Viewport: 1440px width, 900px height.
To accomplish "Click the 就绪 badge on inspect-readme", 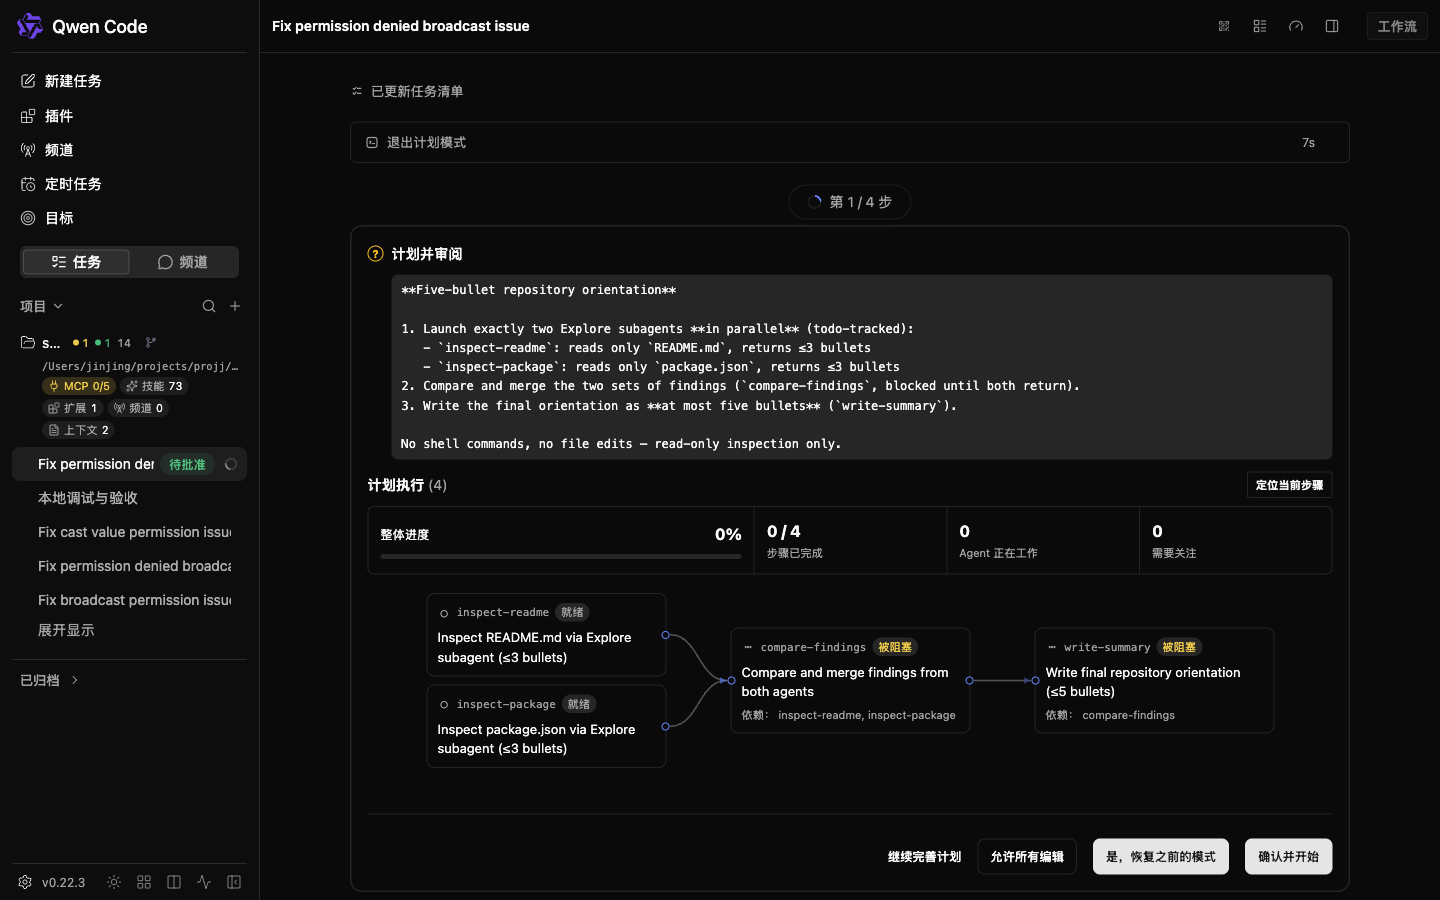I will pos(573,612).
